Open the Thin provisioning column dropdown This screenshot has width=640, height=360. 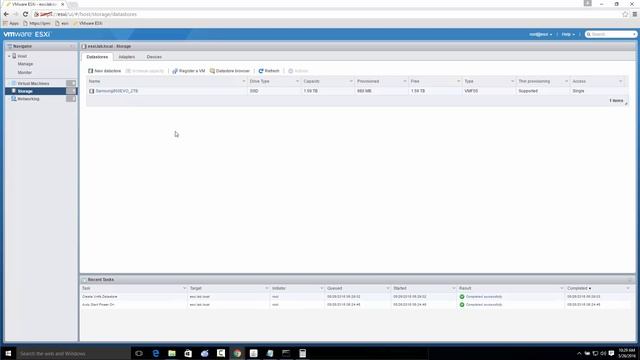pyautogui.click(x=566, y=81)
